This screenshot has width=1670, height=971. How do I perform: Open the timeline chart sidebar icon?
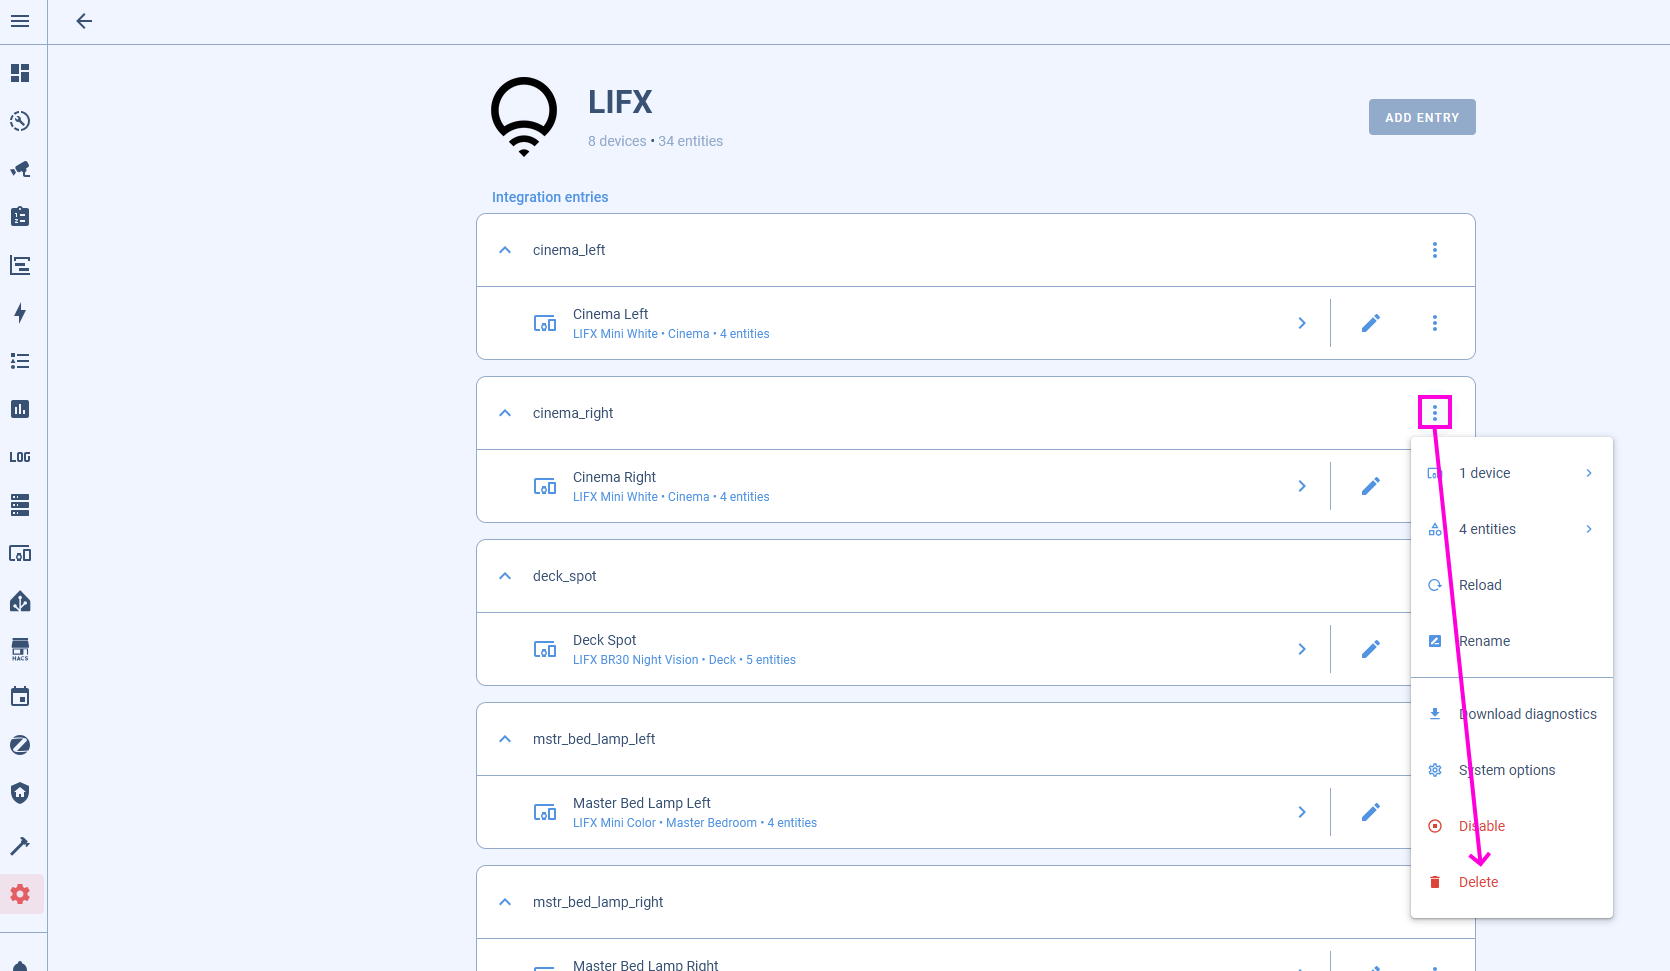point(20,265)
